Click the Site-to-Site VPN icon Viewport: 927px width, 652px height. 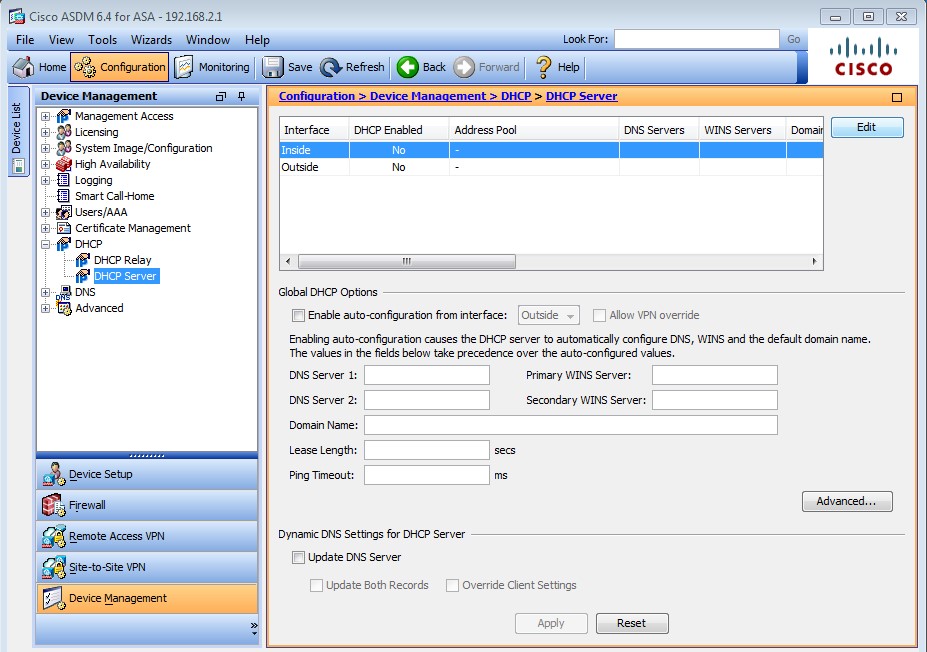[x=53, y=567]
